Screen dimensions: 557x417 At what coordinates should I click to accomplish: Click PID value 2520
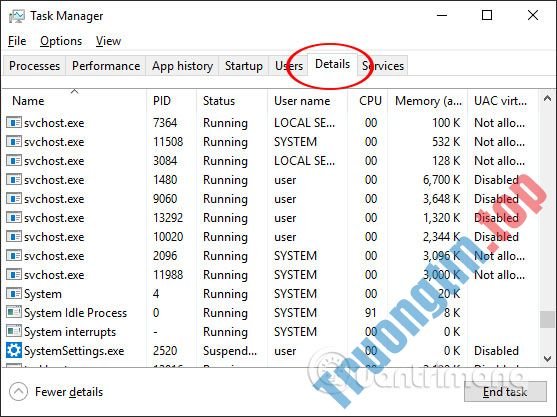point(165,351)
